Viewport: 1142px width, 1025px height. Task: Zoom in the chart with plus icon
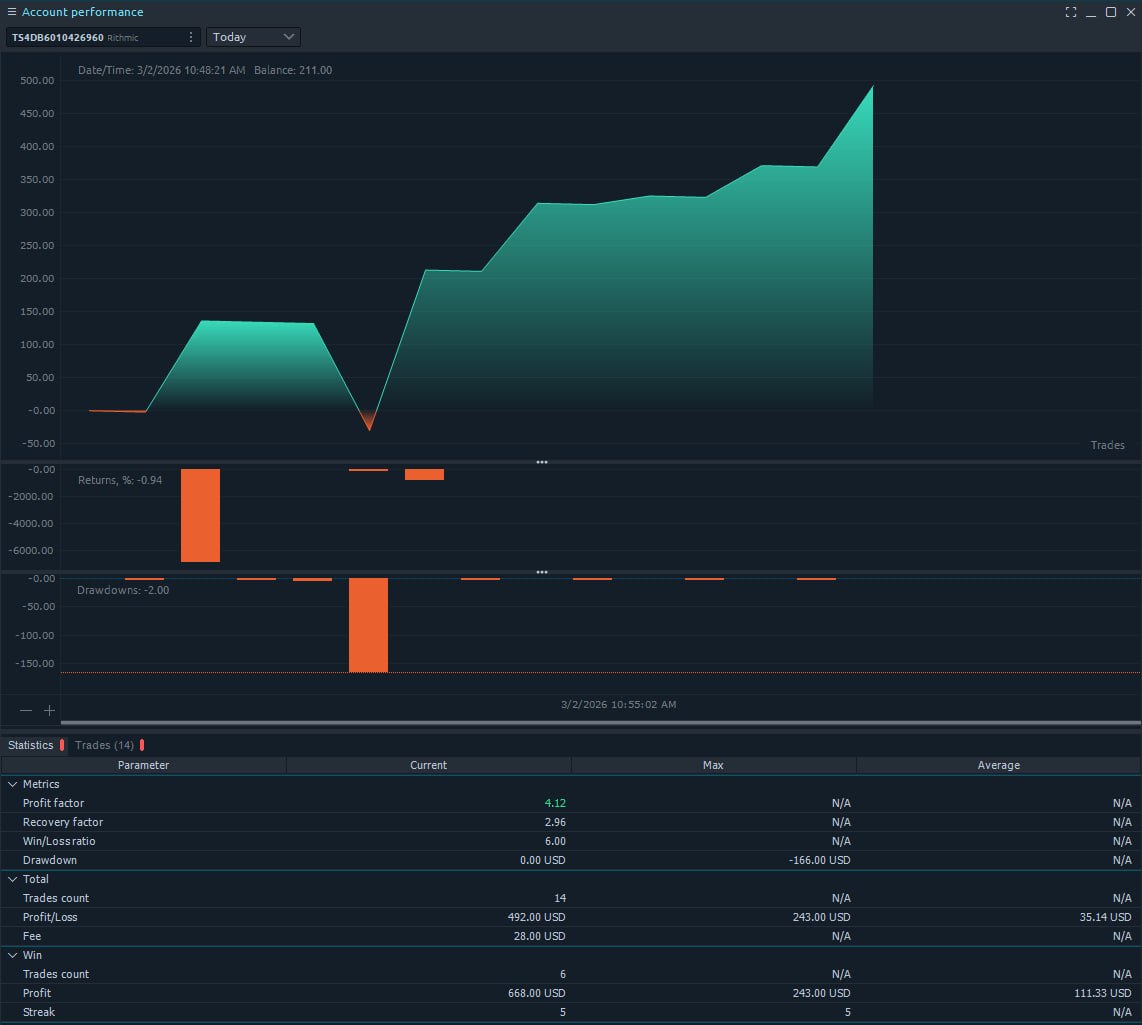[x=49, y=710]
